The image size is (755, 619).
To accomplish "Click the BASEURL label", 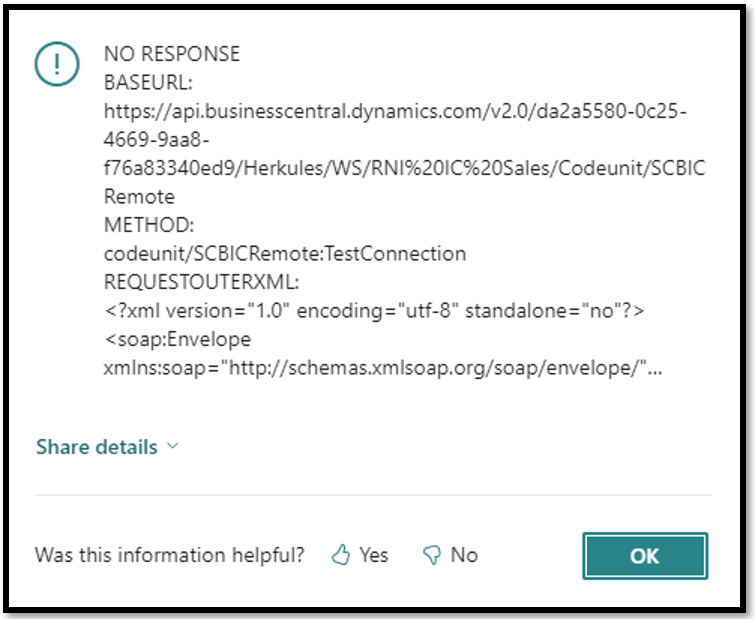I will point(148,82).
